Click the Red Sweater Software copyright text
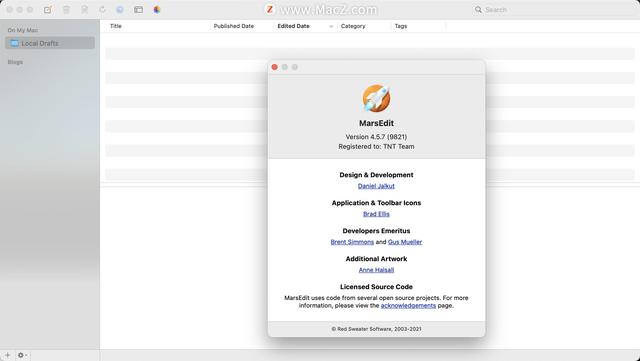The image size is (640, 361). pyautogui.click(x=376, y=329)
